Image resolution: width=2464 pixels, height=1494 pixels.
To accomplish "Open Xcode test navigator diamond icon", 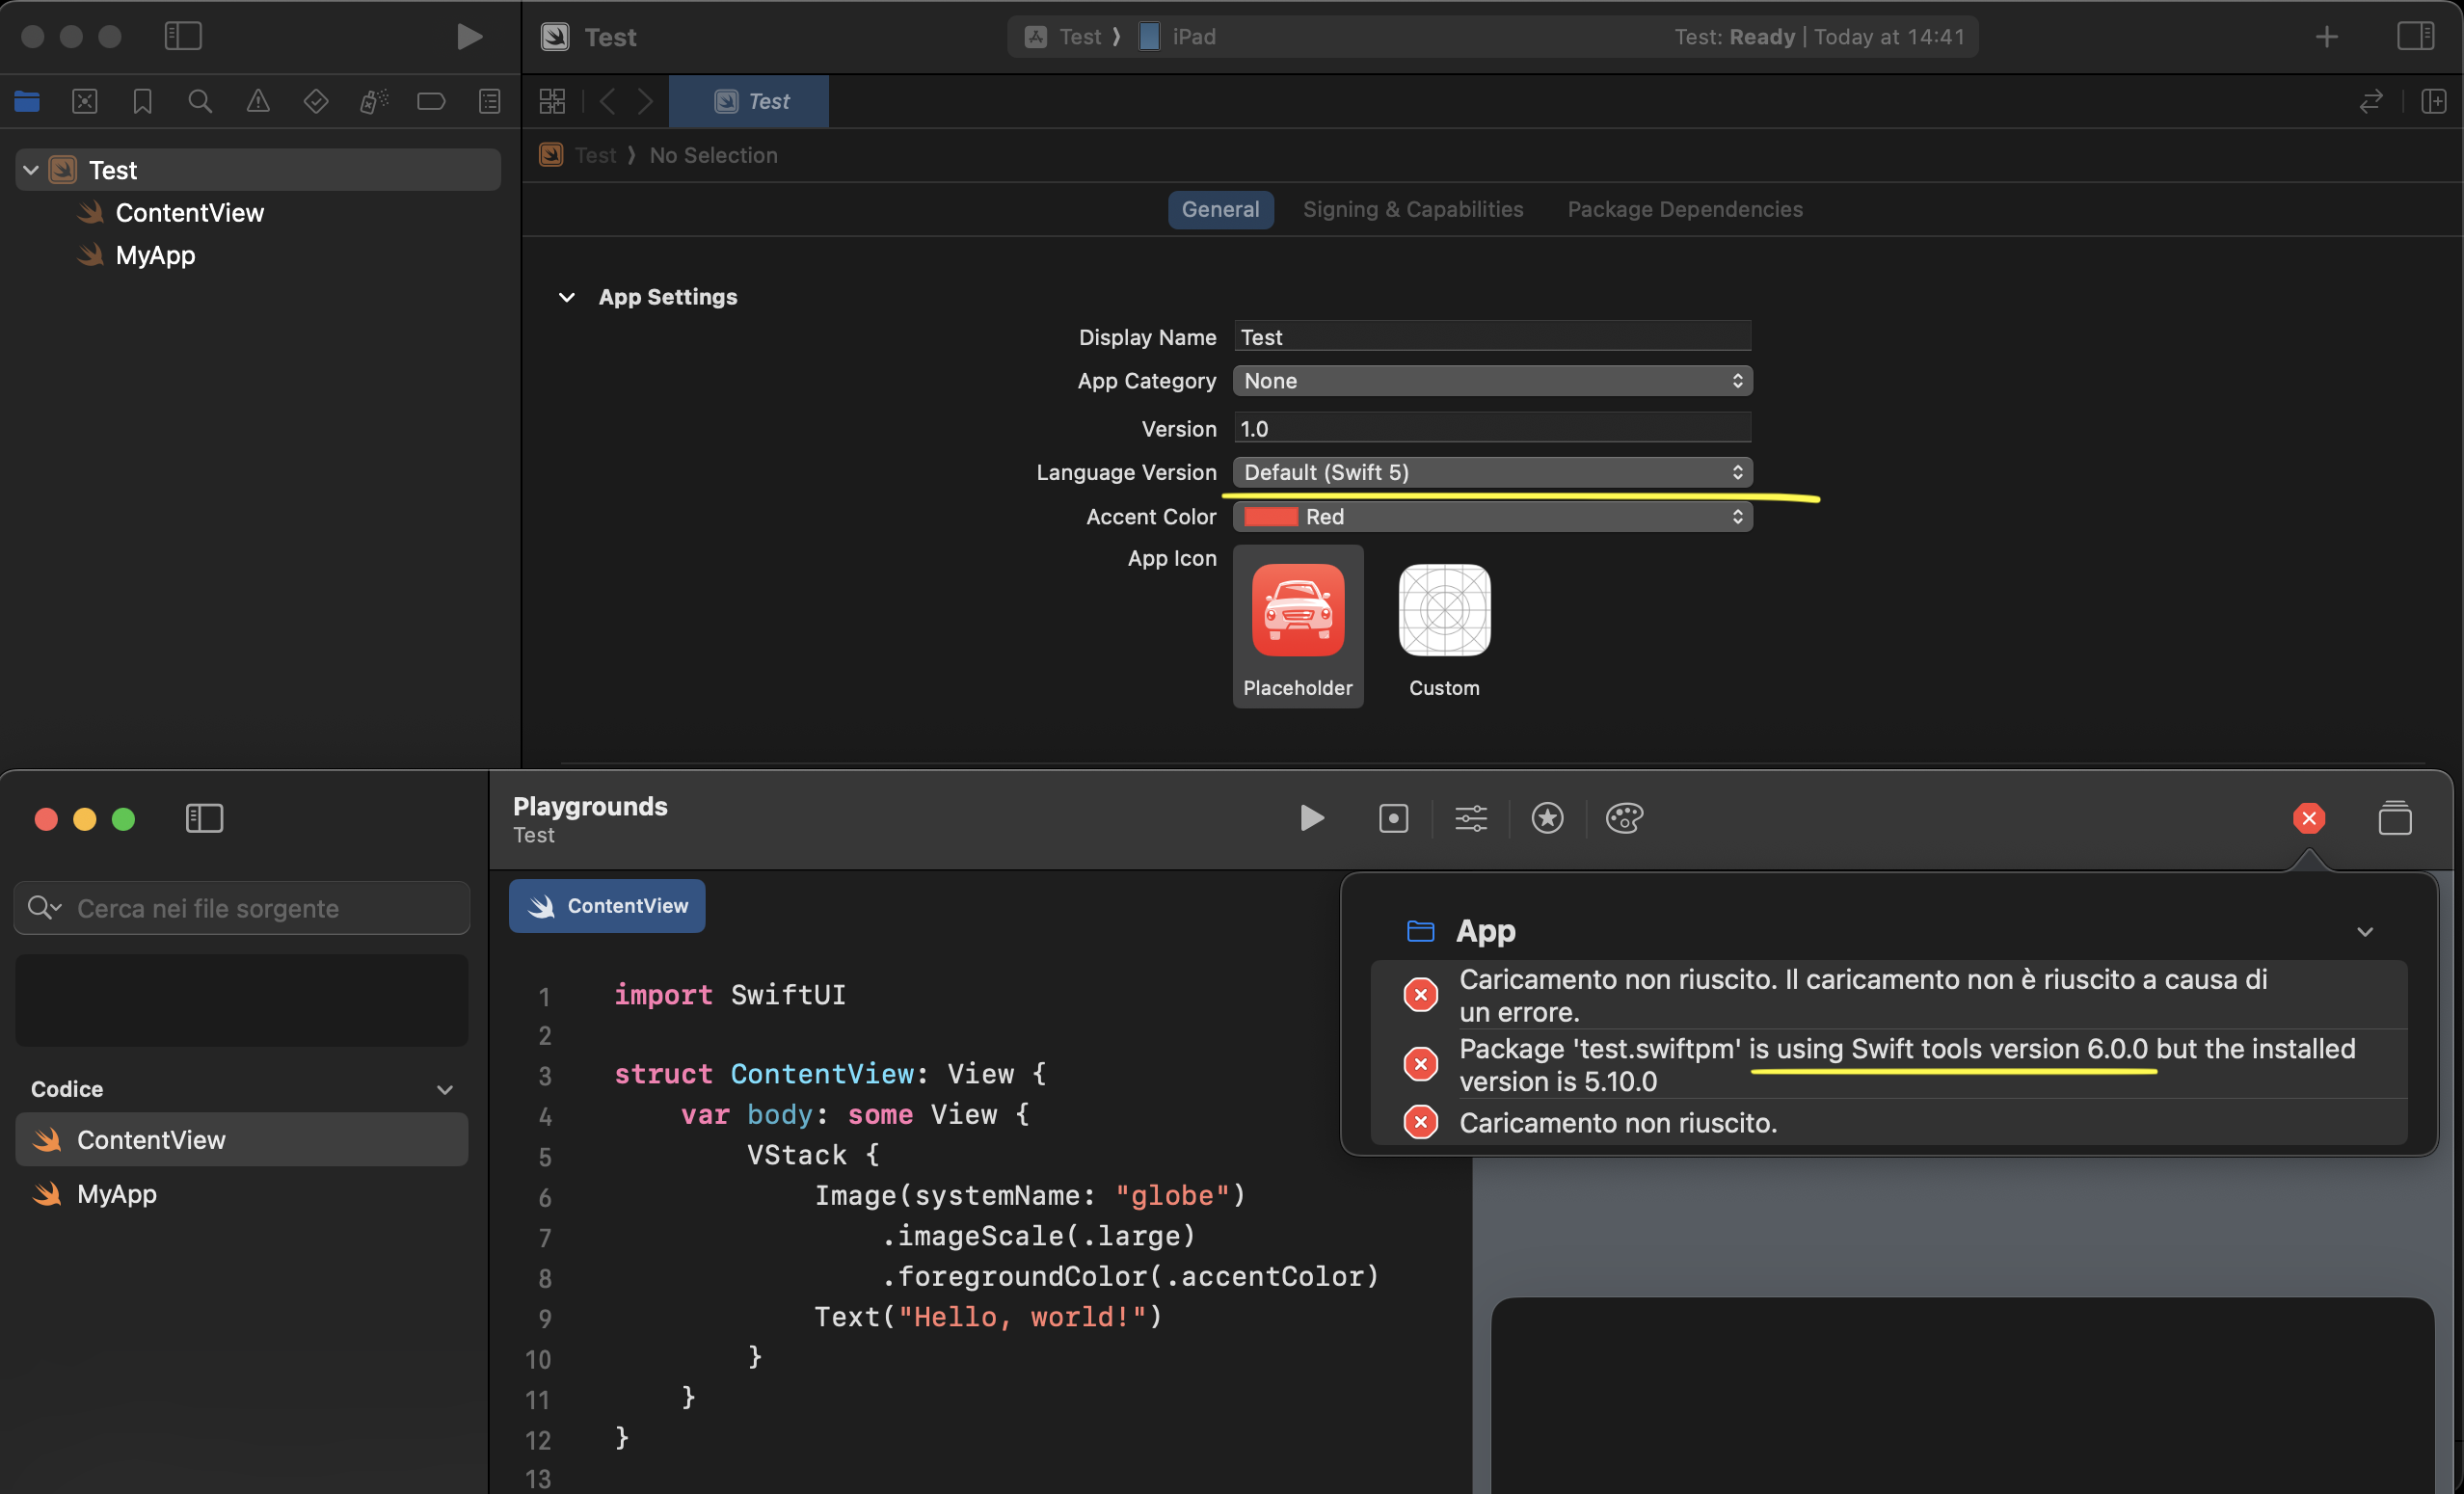I will [316, 101].
